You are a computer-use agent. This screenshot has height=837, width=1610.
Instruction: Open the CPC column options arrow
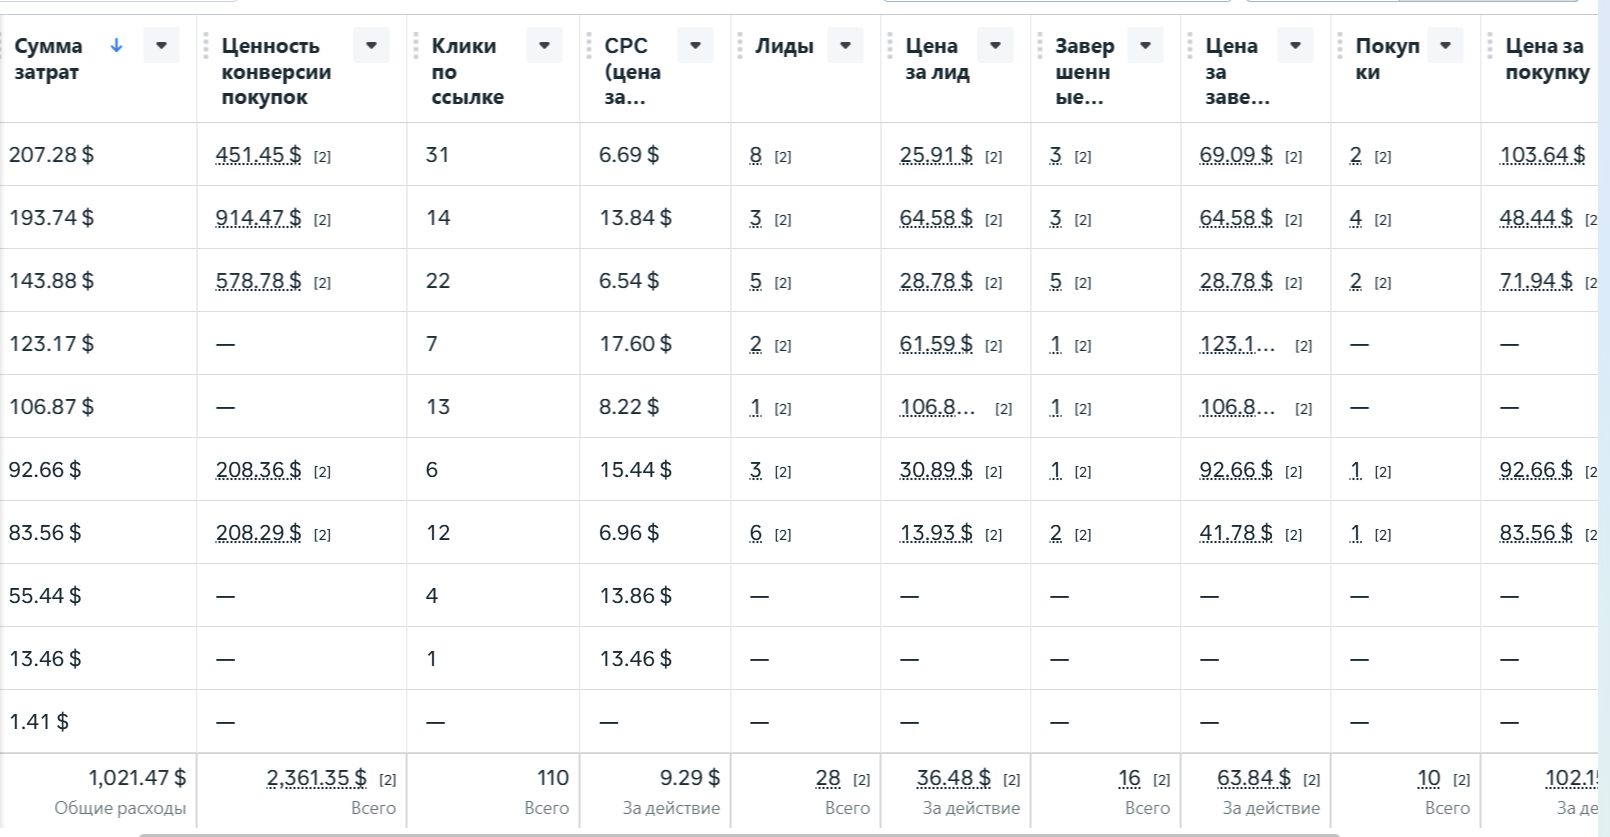[695, 45]
